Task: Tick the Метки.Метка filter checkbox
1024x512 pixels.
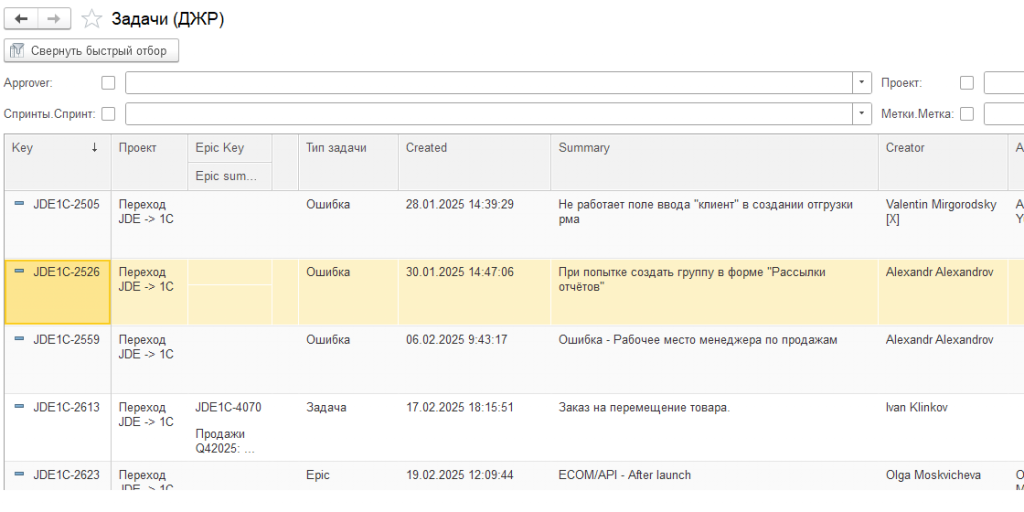Action: point(966,114)
